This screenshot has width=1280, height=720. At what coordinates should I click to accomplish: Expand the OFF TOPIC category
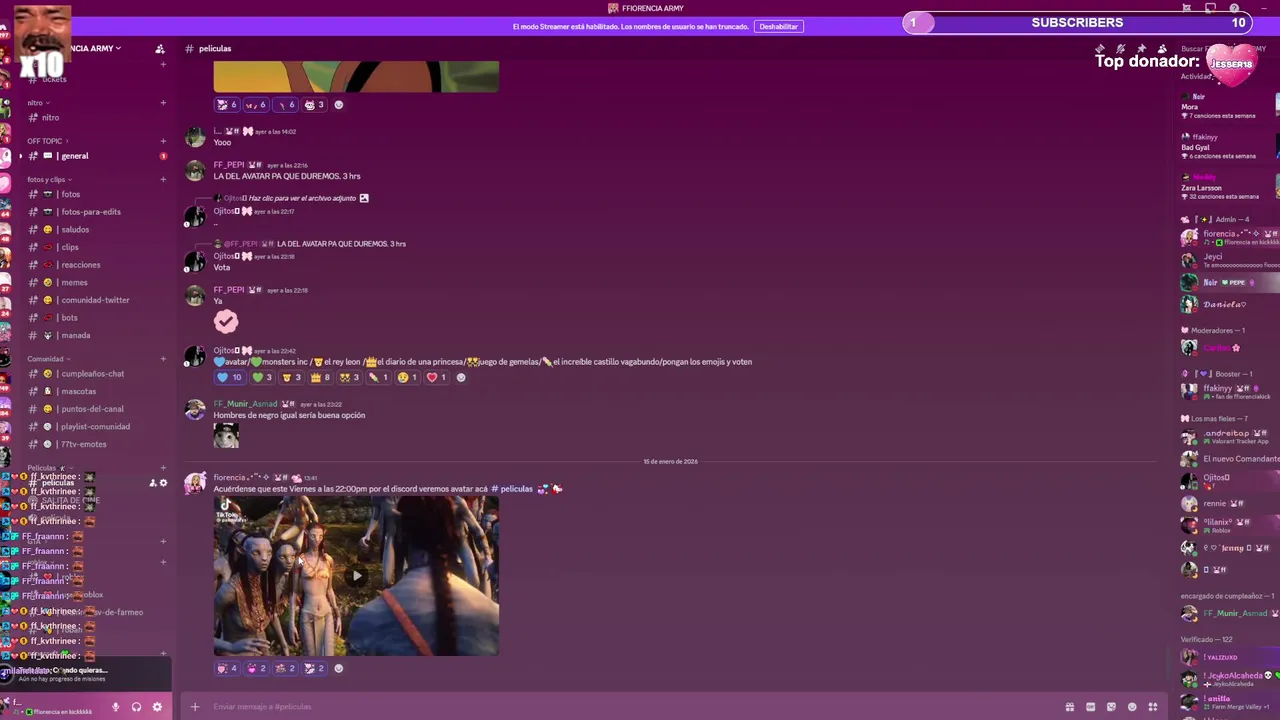tap(48, 141)
